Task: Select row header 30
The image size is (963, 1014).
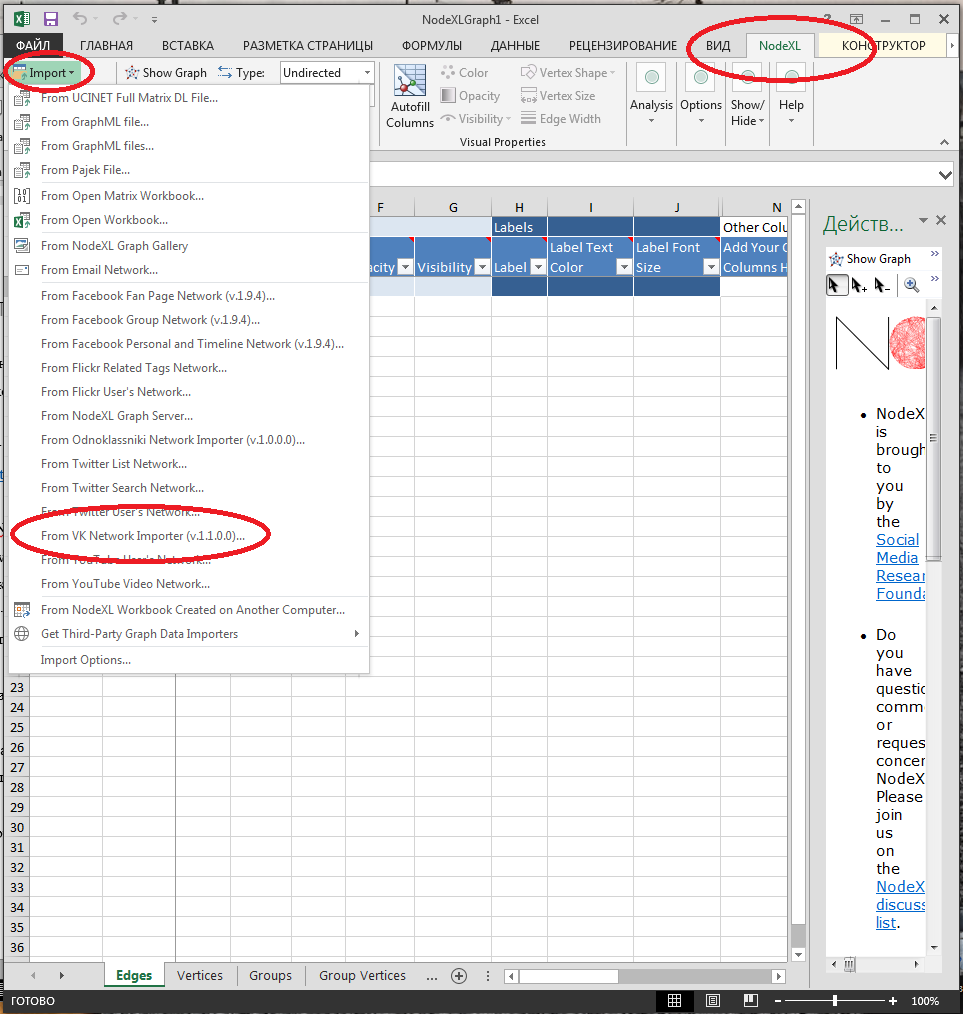Action: point(17,827)
